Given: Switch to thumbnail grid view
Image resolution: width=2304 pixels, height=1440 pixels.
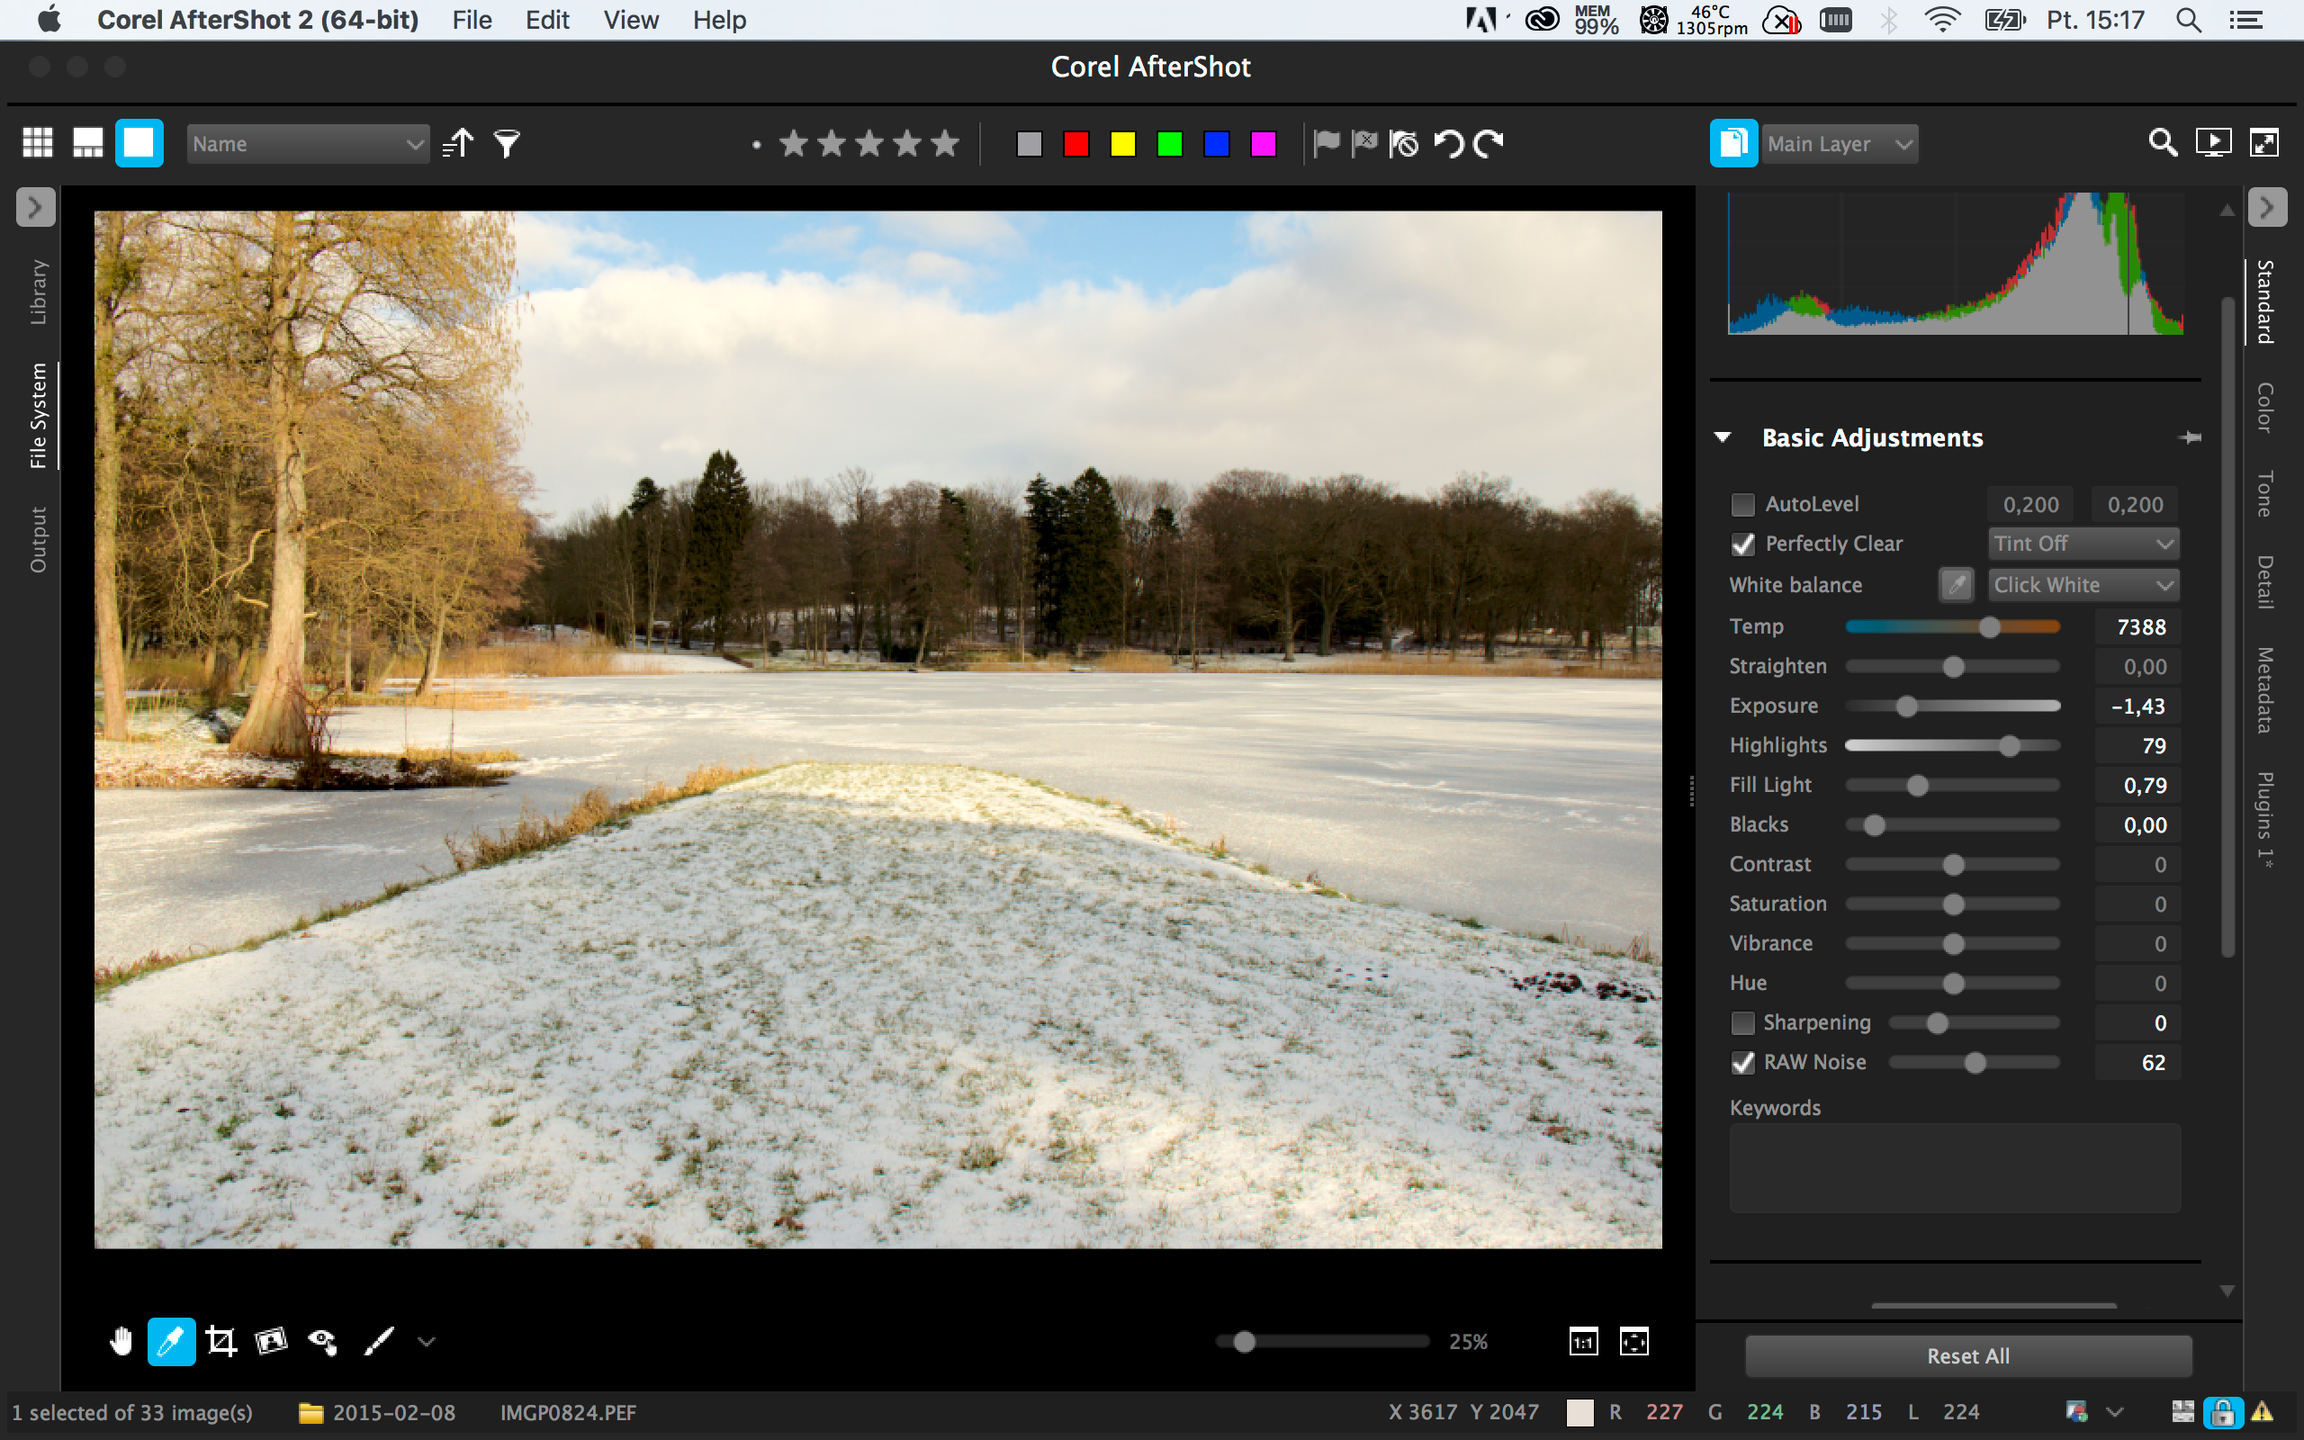Looking at the screenshot, I should (38, 143).
